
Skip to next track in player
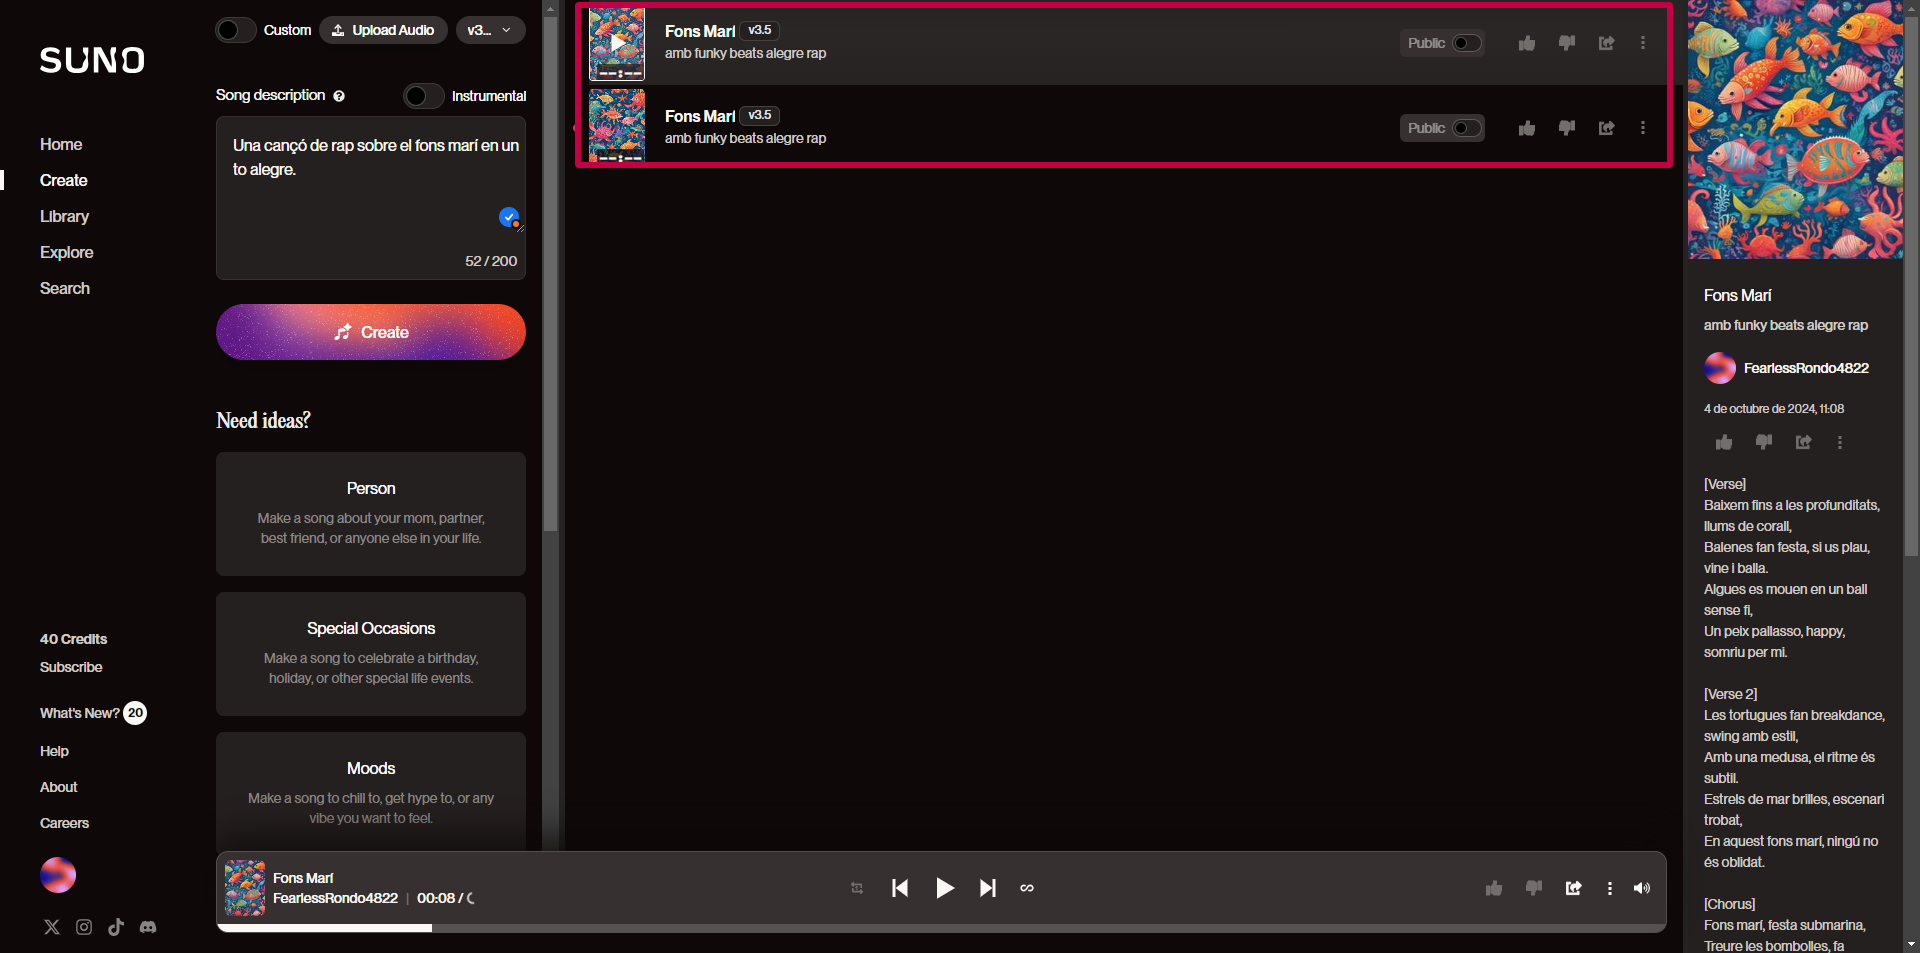pyautogui.click(x=987, y=888)
